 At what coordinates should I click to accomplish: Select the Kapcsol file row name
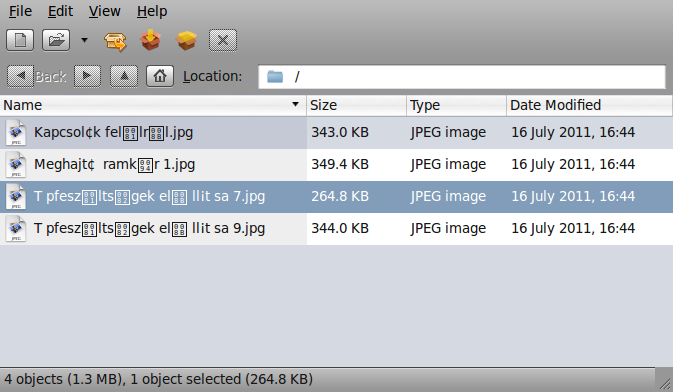tap(113, 132)
